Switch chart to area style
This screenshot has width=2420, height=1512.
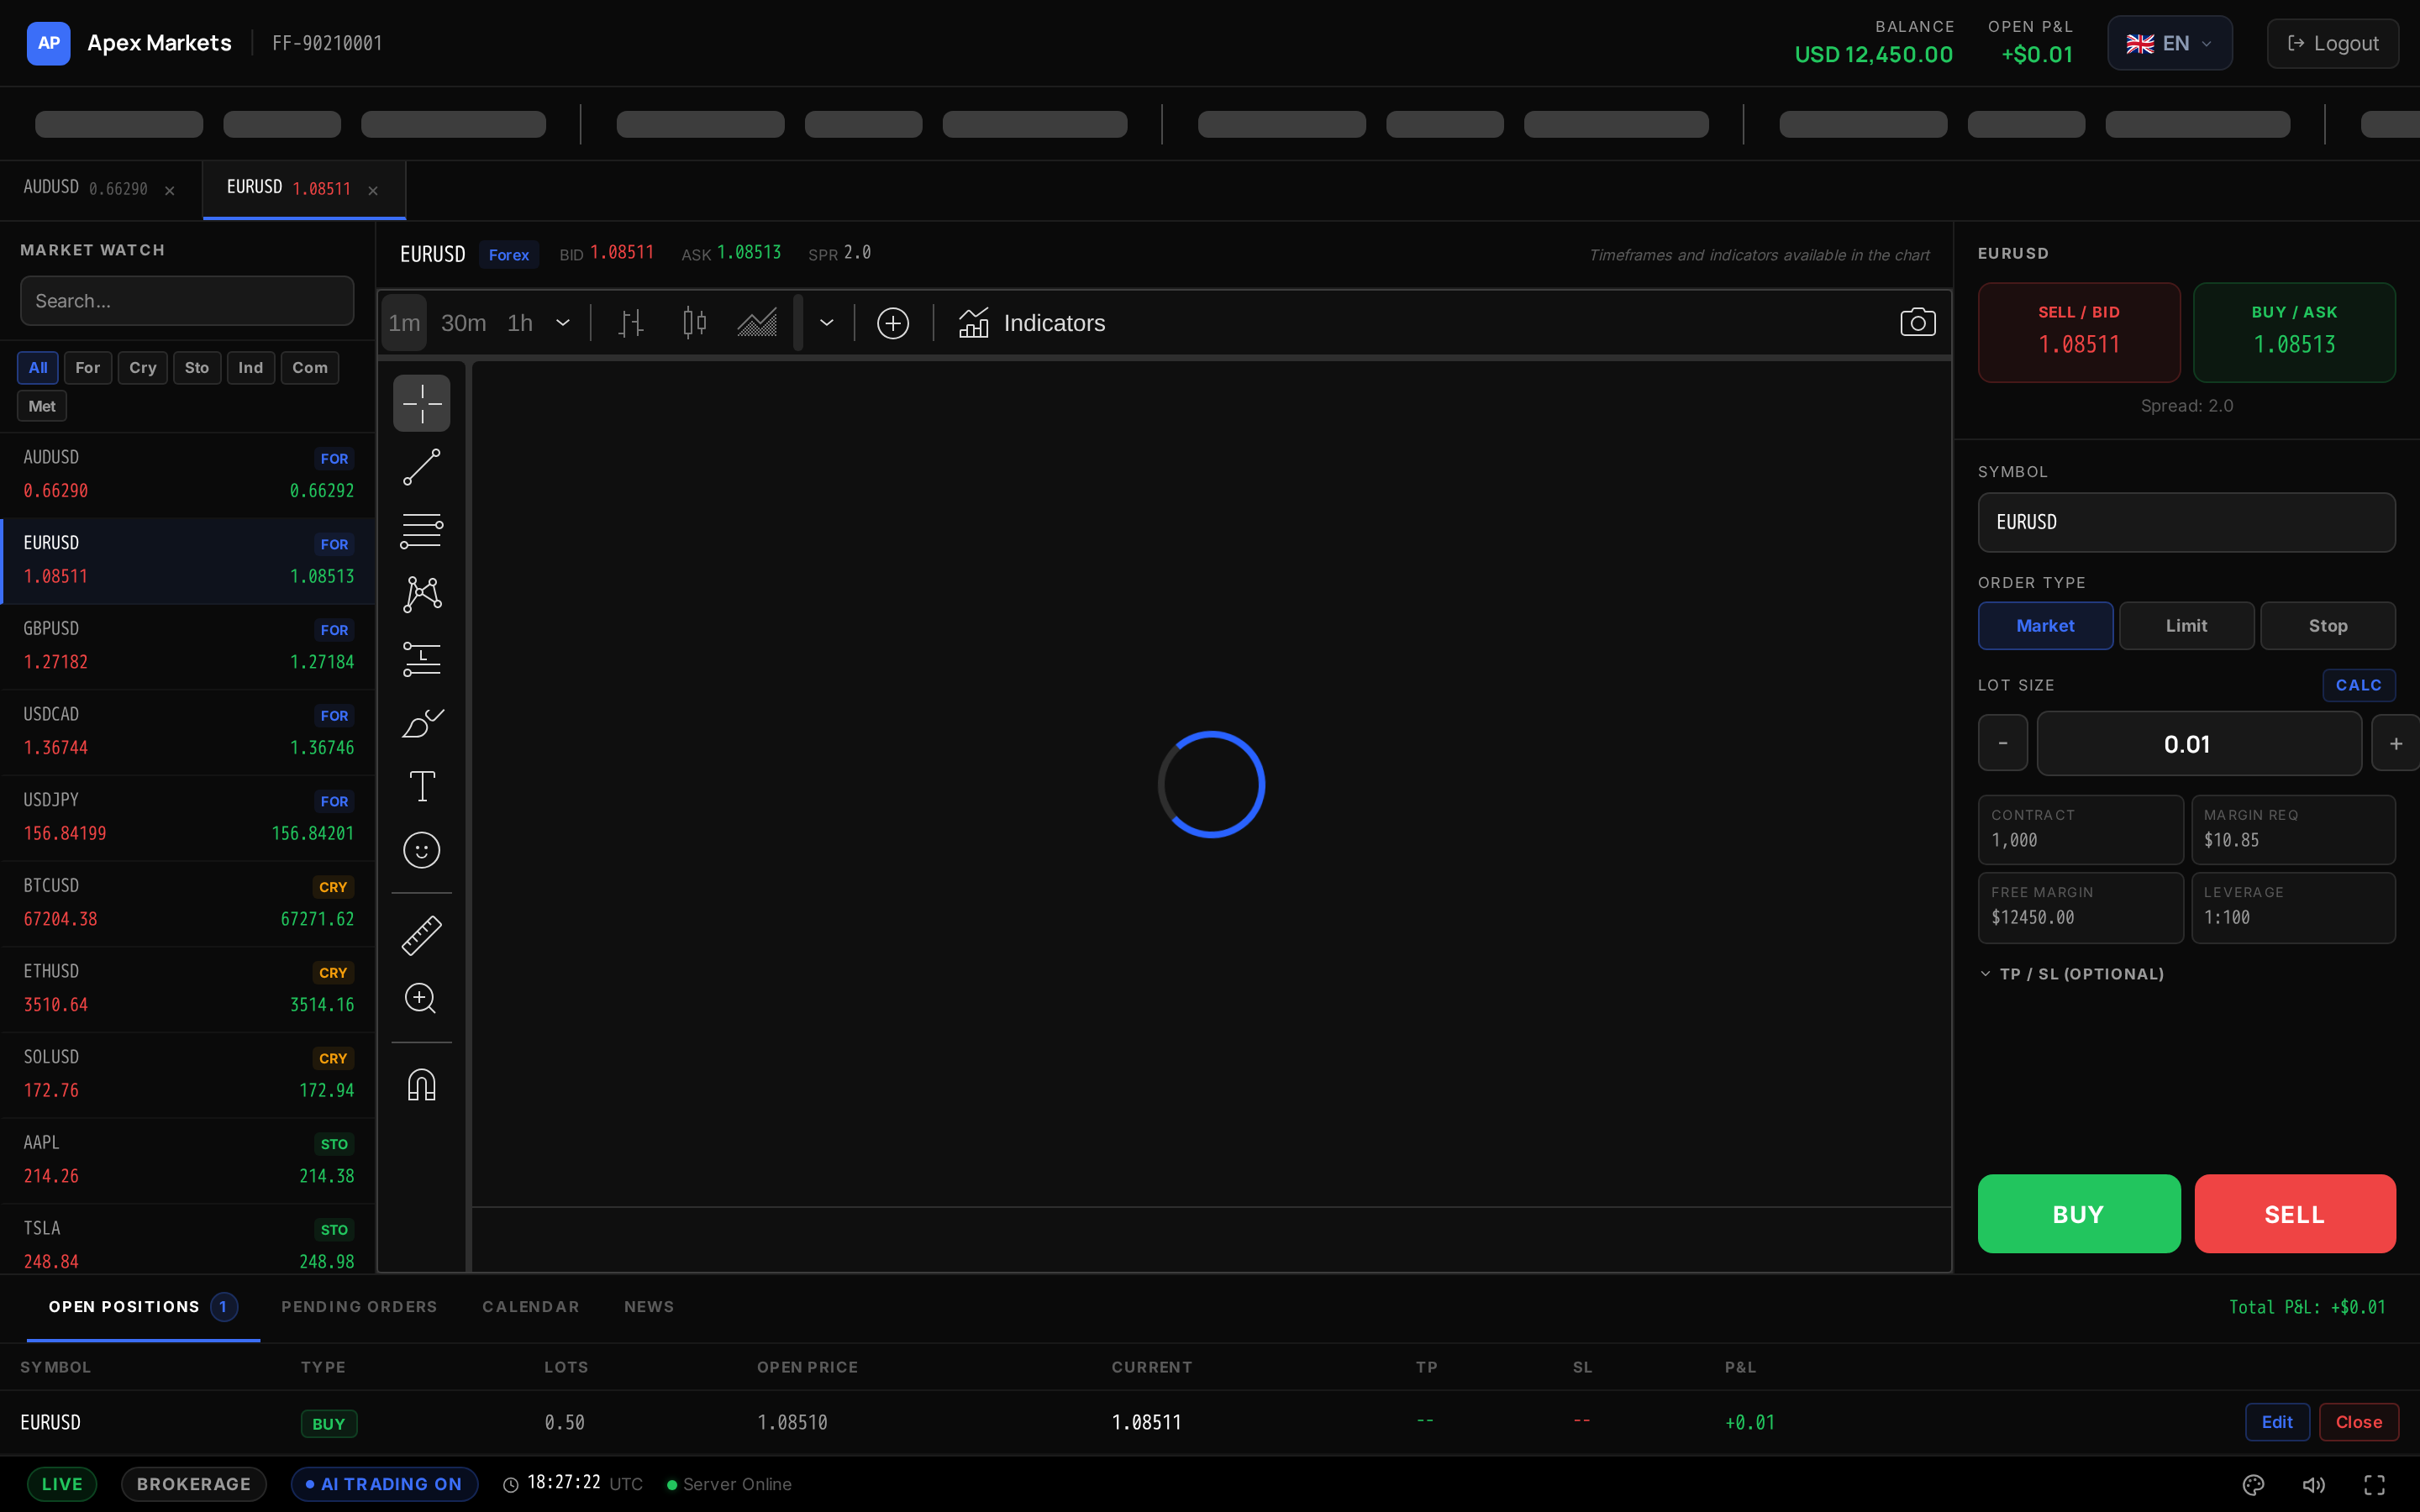[x=757, y=323]
